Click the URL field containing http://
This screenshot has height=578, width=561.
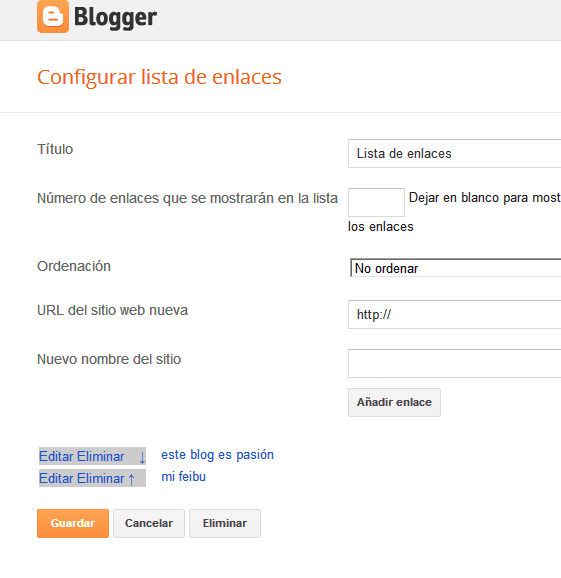click(x=454, y=314)
